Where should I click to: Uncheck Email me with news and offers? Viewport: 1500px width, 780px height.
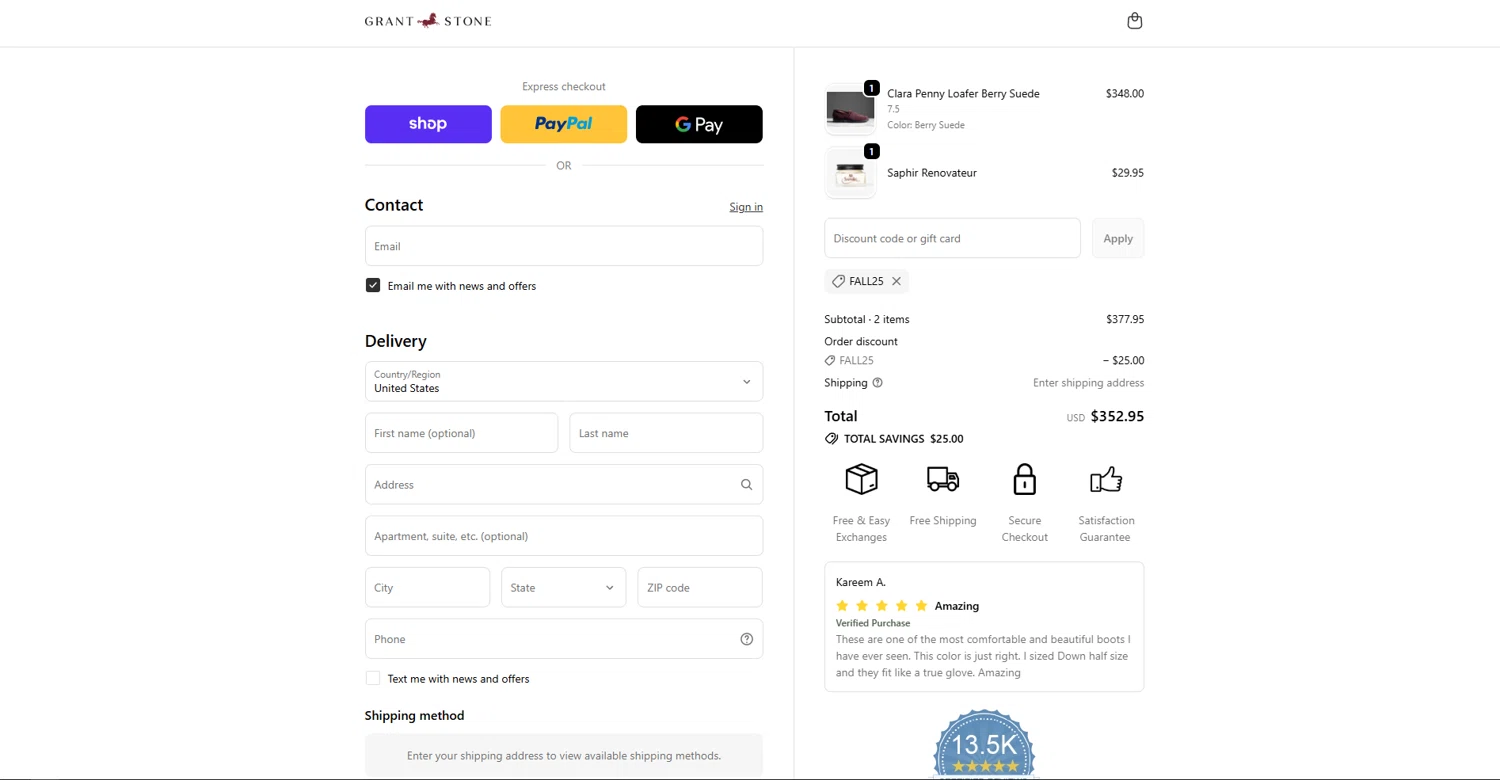click(373, 286)
